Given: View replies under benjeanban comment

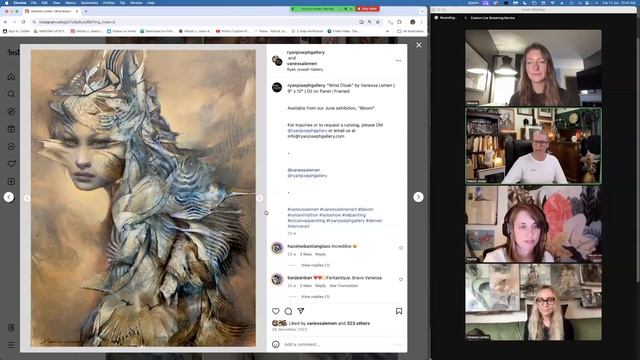Looking at the screenshot, I should pos(316,297).
